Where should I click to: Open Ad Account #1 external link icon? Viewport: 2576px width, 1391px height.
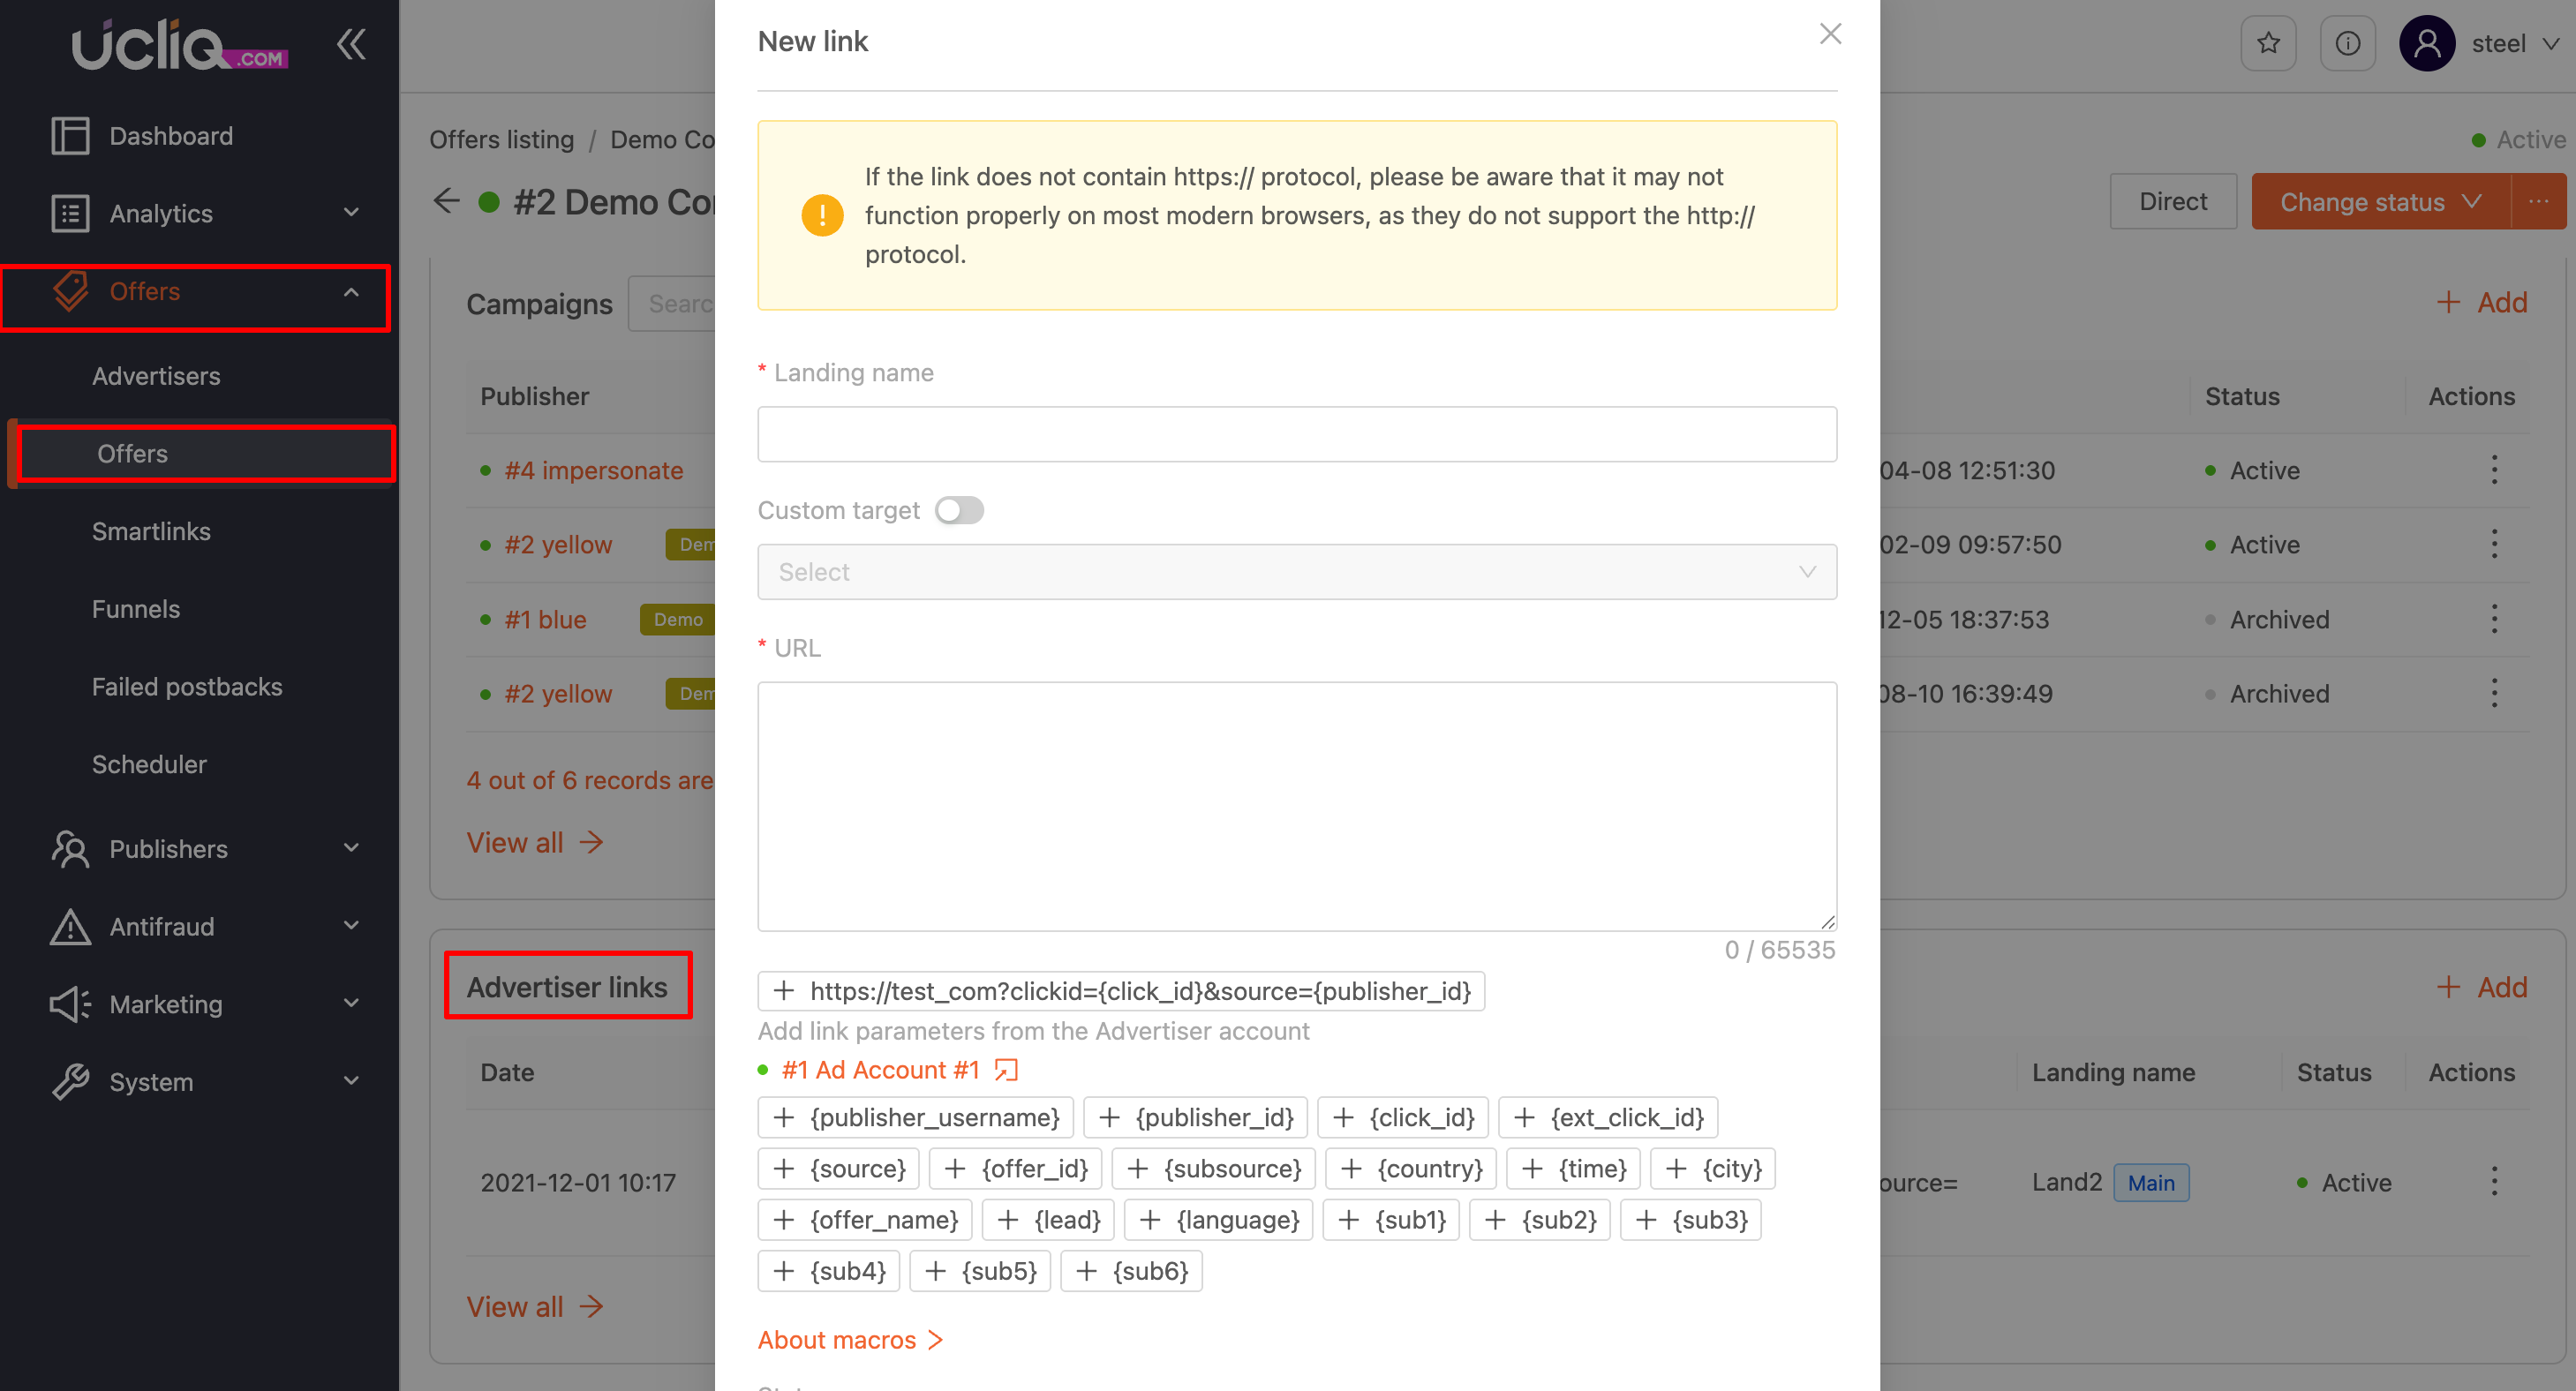(1006, 1070)
